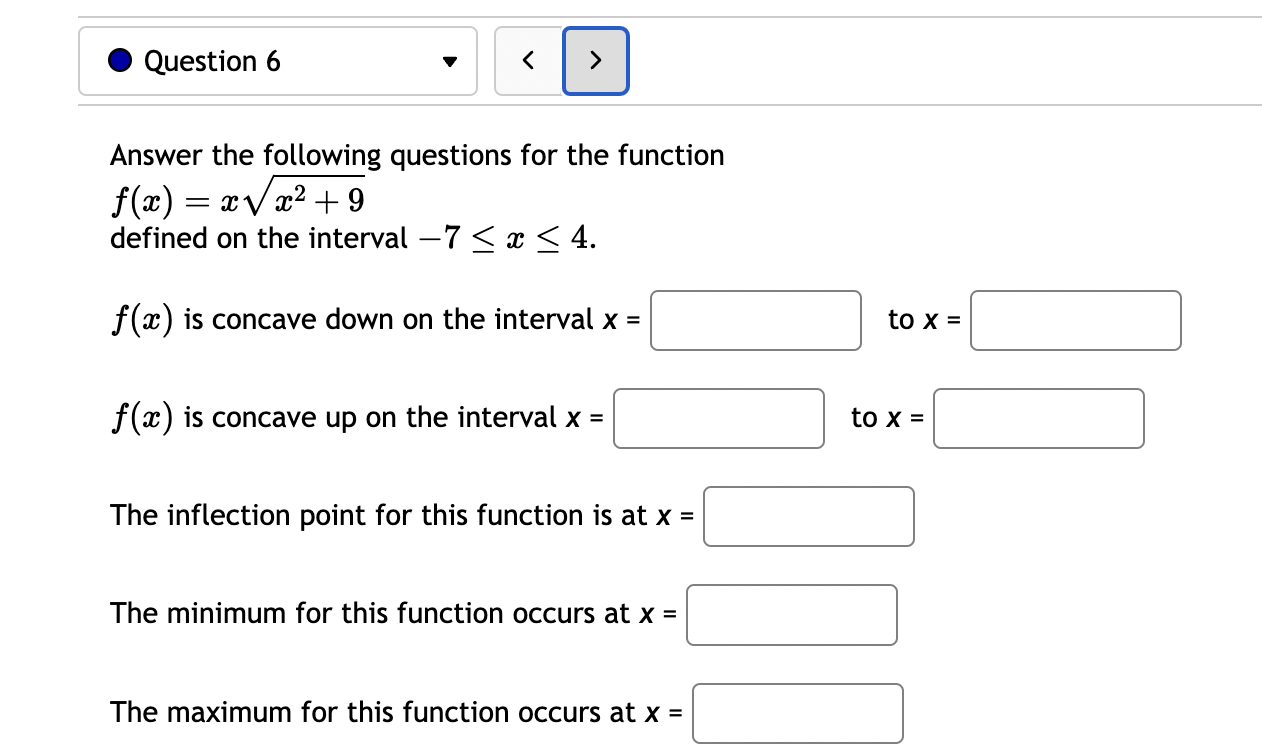Click the maximum occurs at x field
The image size is (1262, 746).
point(797,713)
